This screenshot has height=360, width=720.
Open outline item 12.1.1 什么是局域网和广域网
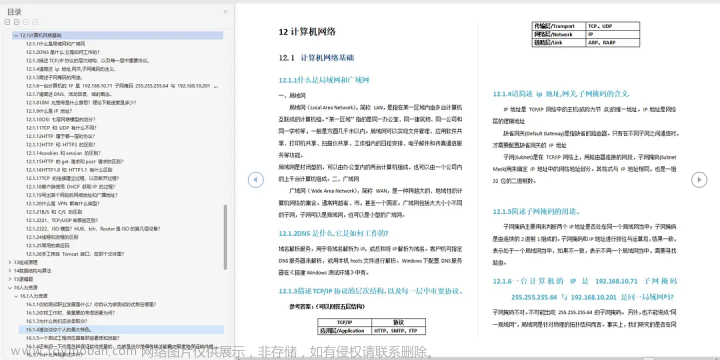click(56, 44)
